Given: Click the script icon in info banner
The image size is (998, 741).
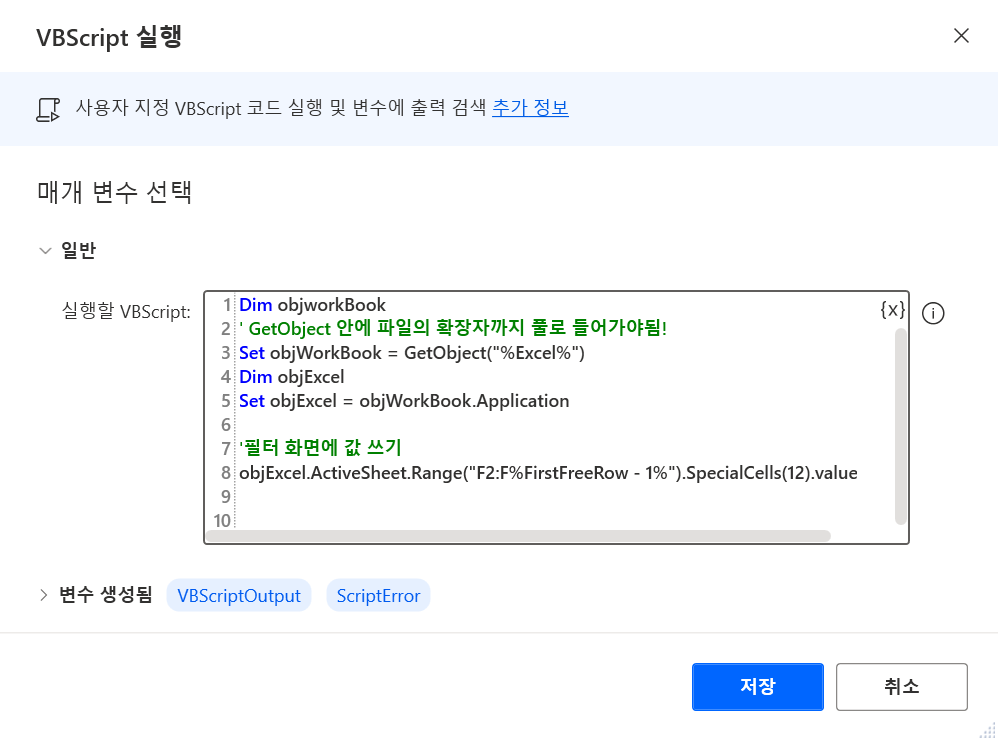Looking at the screenshot, I should click(x=48, y=109).
